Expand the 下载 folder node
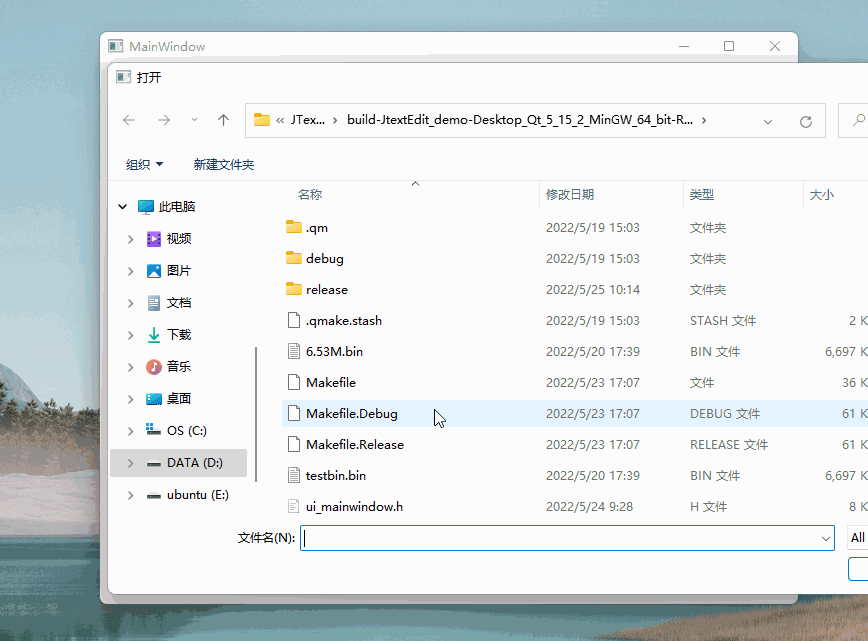The width and height of the screenshot is (868, 641). click(x=131, y=335)
